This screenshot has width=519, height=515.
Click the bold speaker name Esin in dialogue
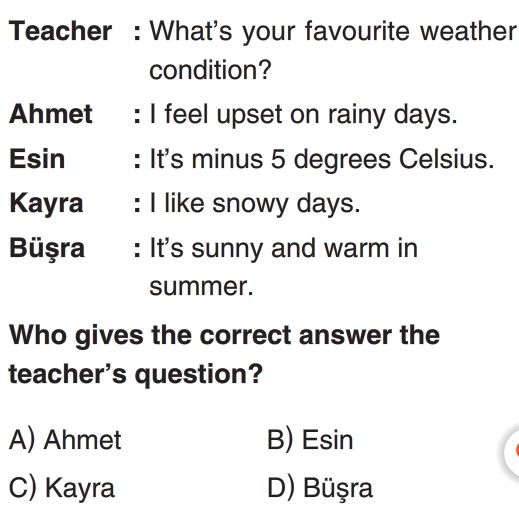[x=37, y=159]
